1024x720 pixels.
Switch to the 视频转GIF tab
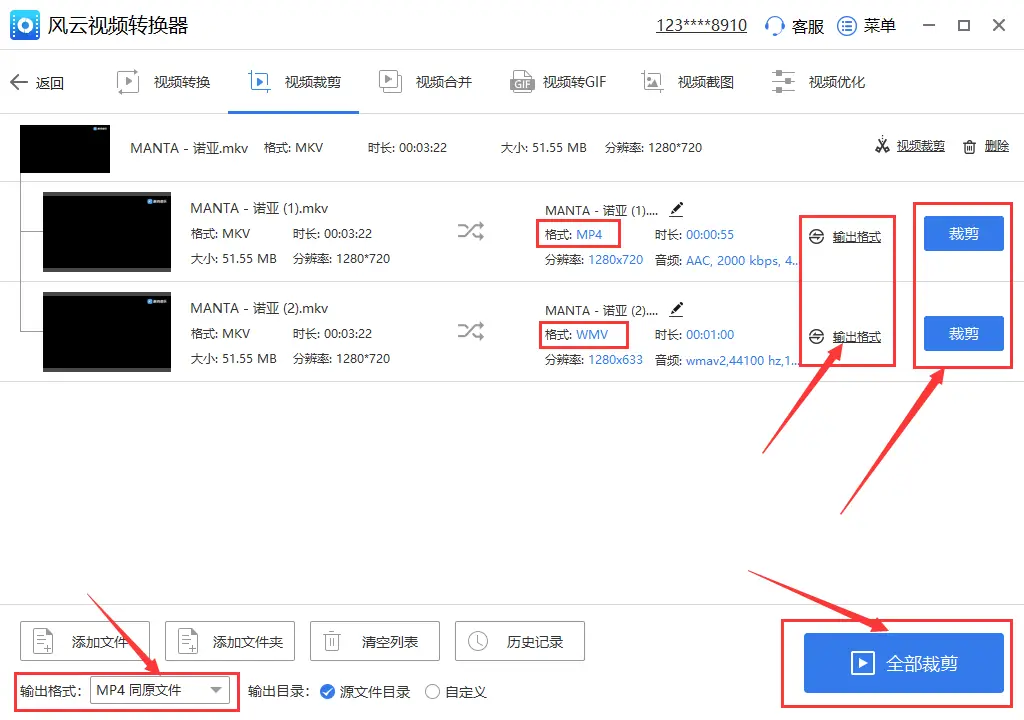click(558, 82)
